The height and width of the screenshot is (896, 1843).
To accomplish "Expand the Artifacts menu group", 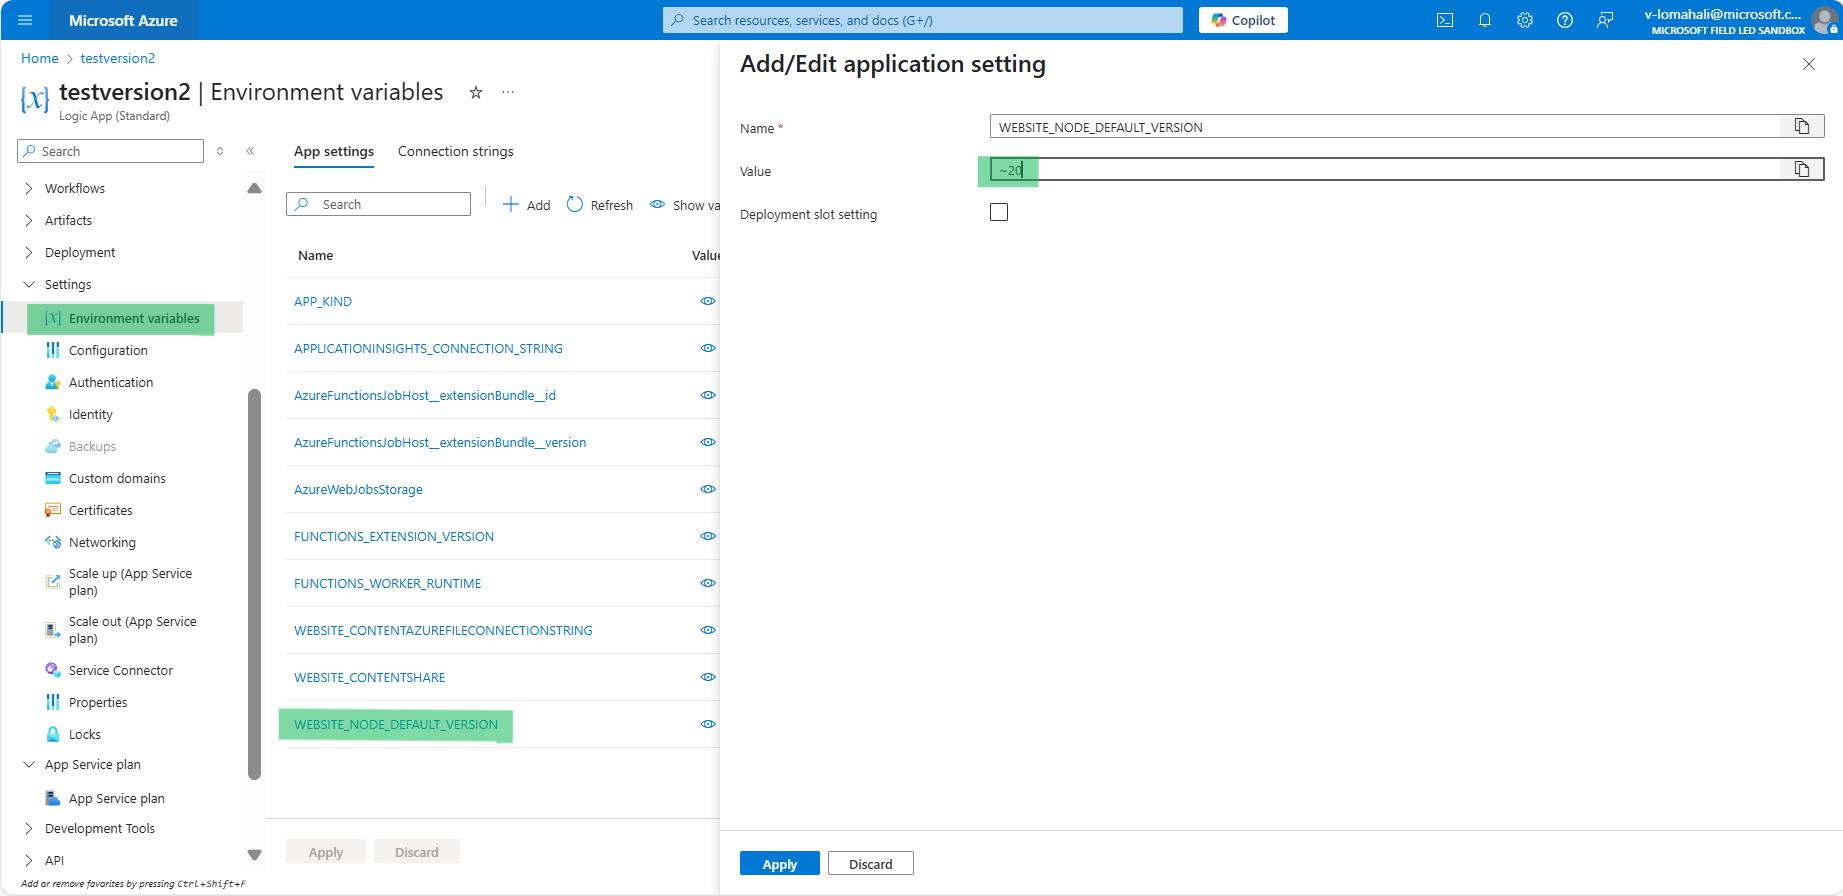I will coord(29,220).
